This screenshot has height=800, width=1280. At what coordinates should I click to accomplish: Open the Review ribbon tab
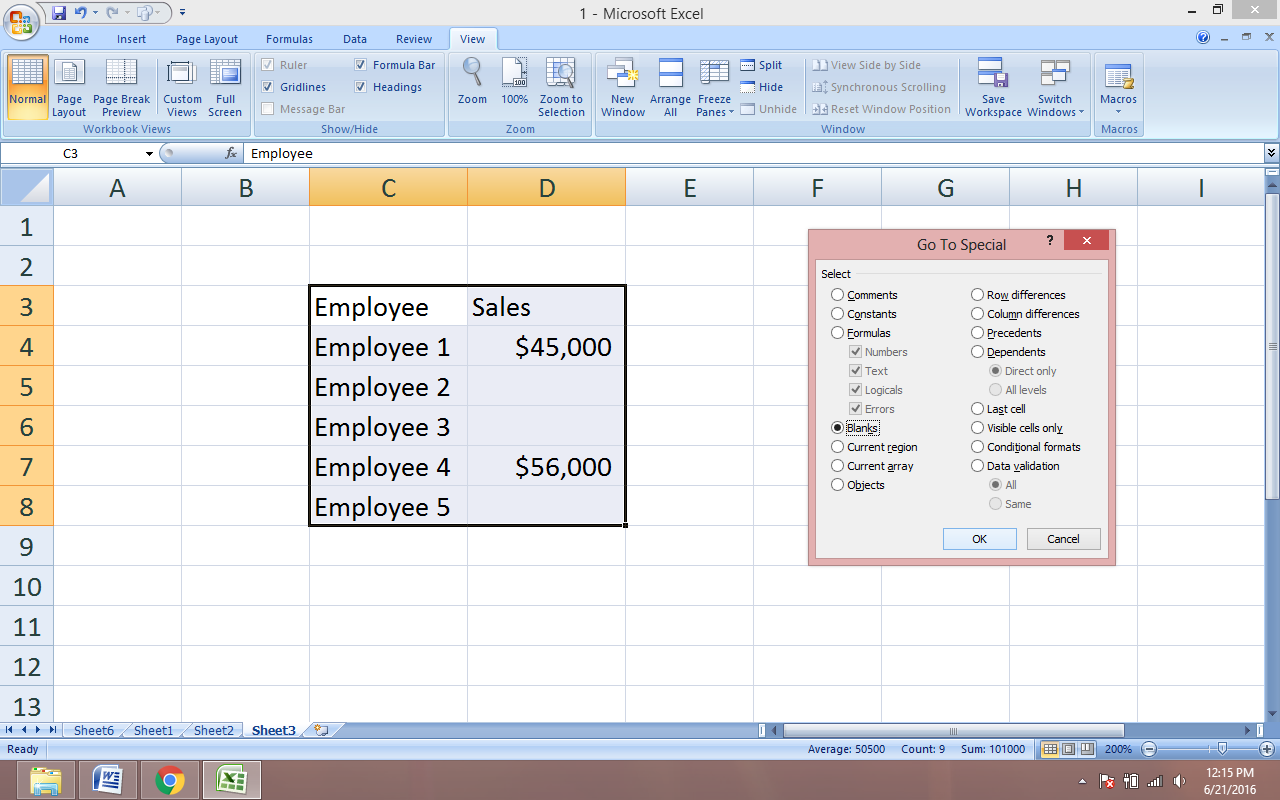click(414, 39)
